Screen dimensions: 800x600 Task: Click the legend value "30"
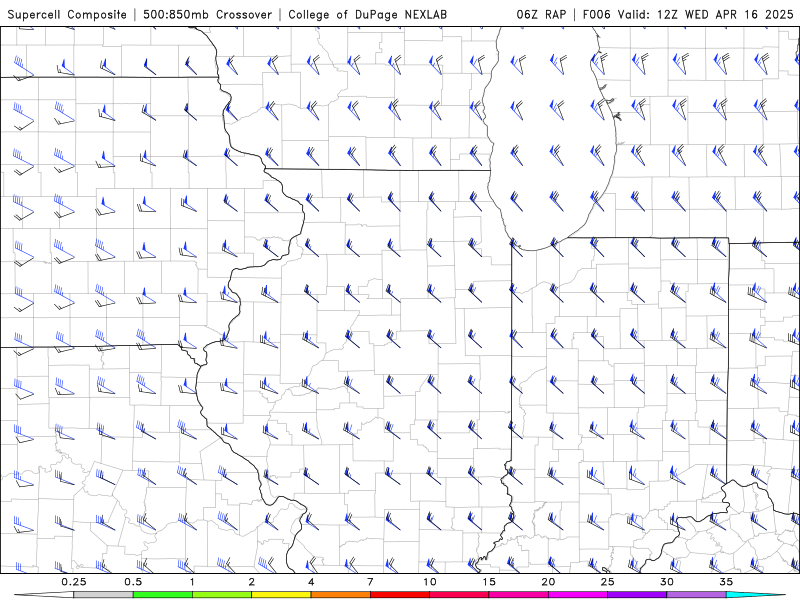pos(667,582)
